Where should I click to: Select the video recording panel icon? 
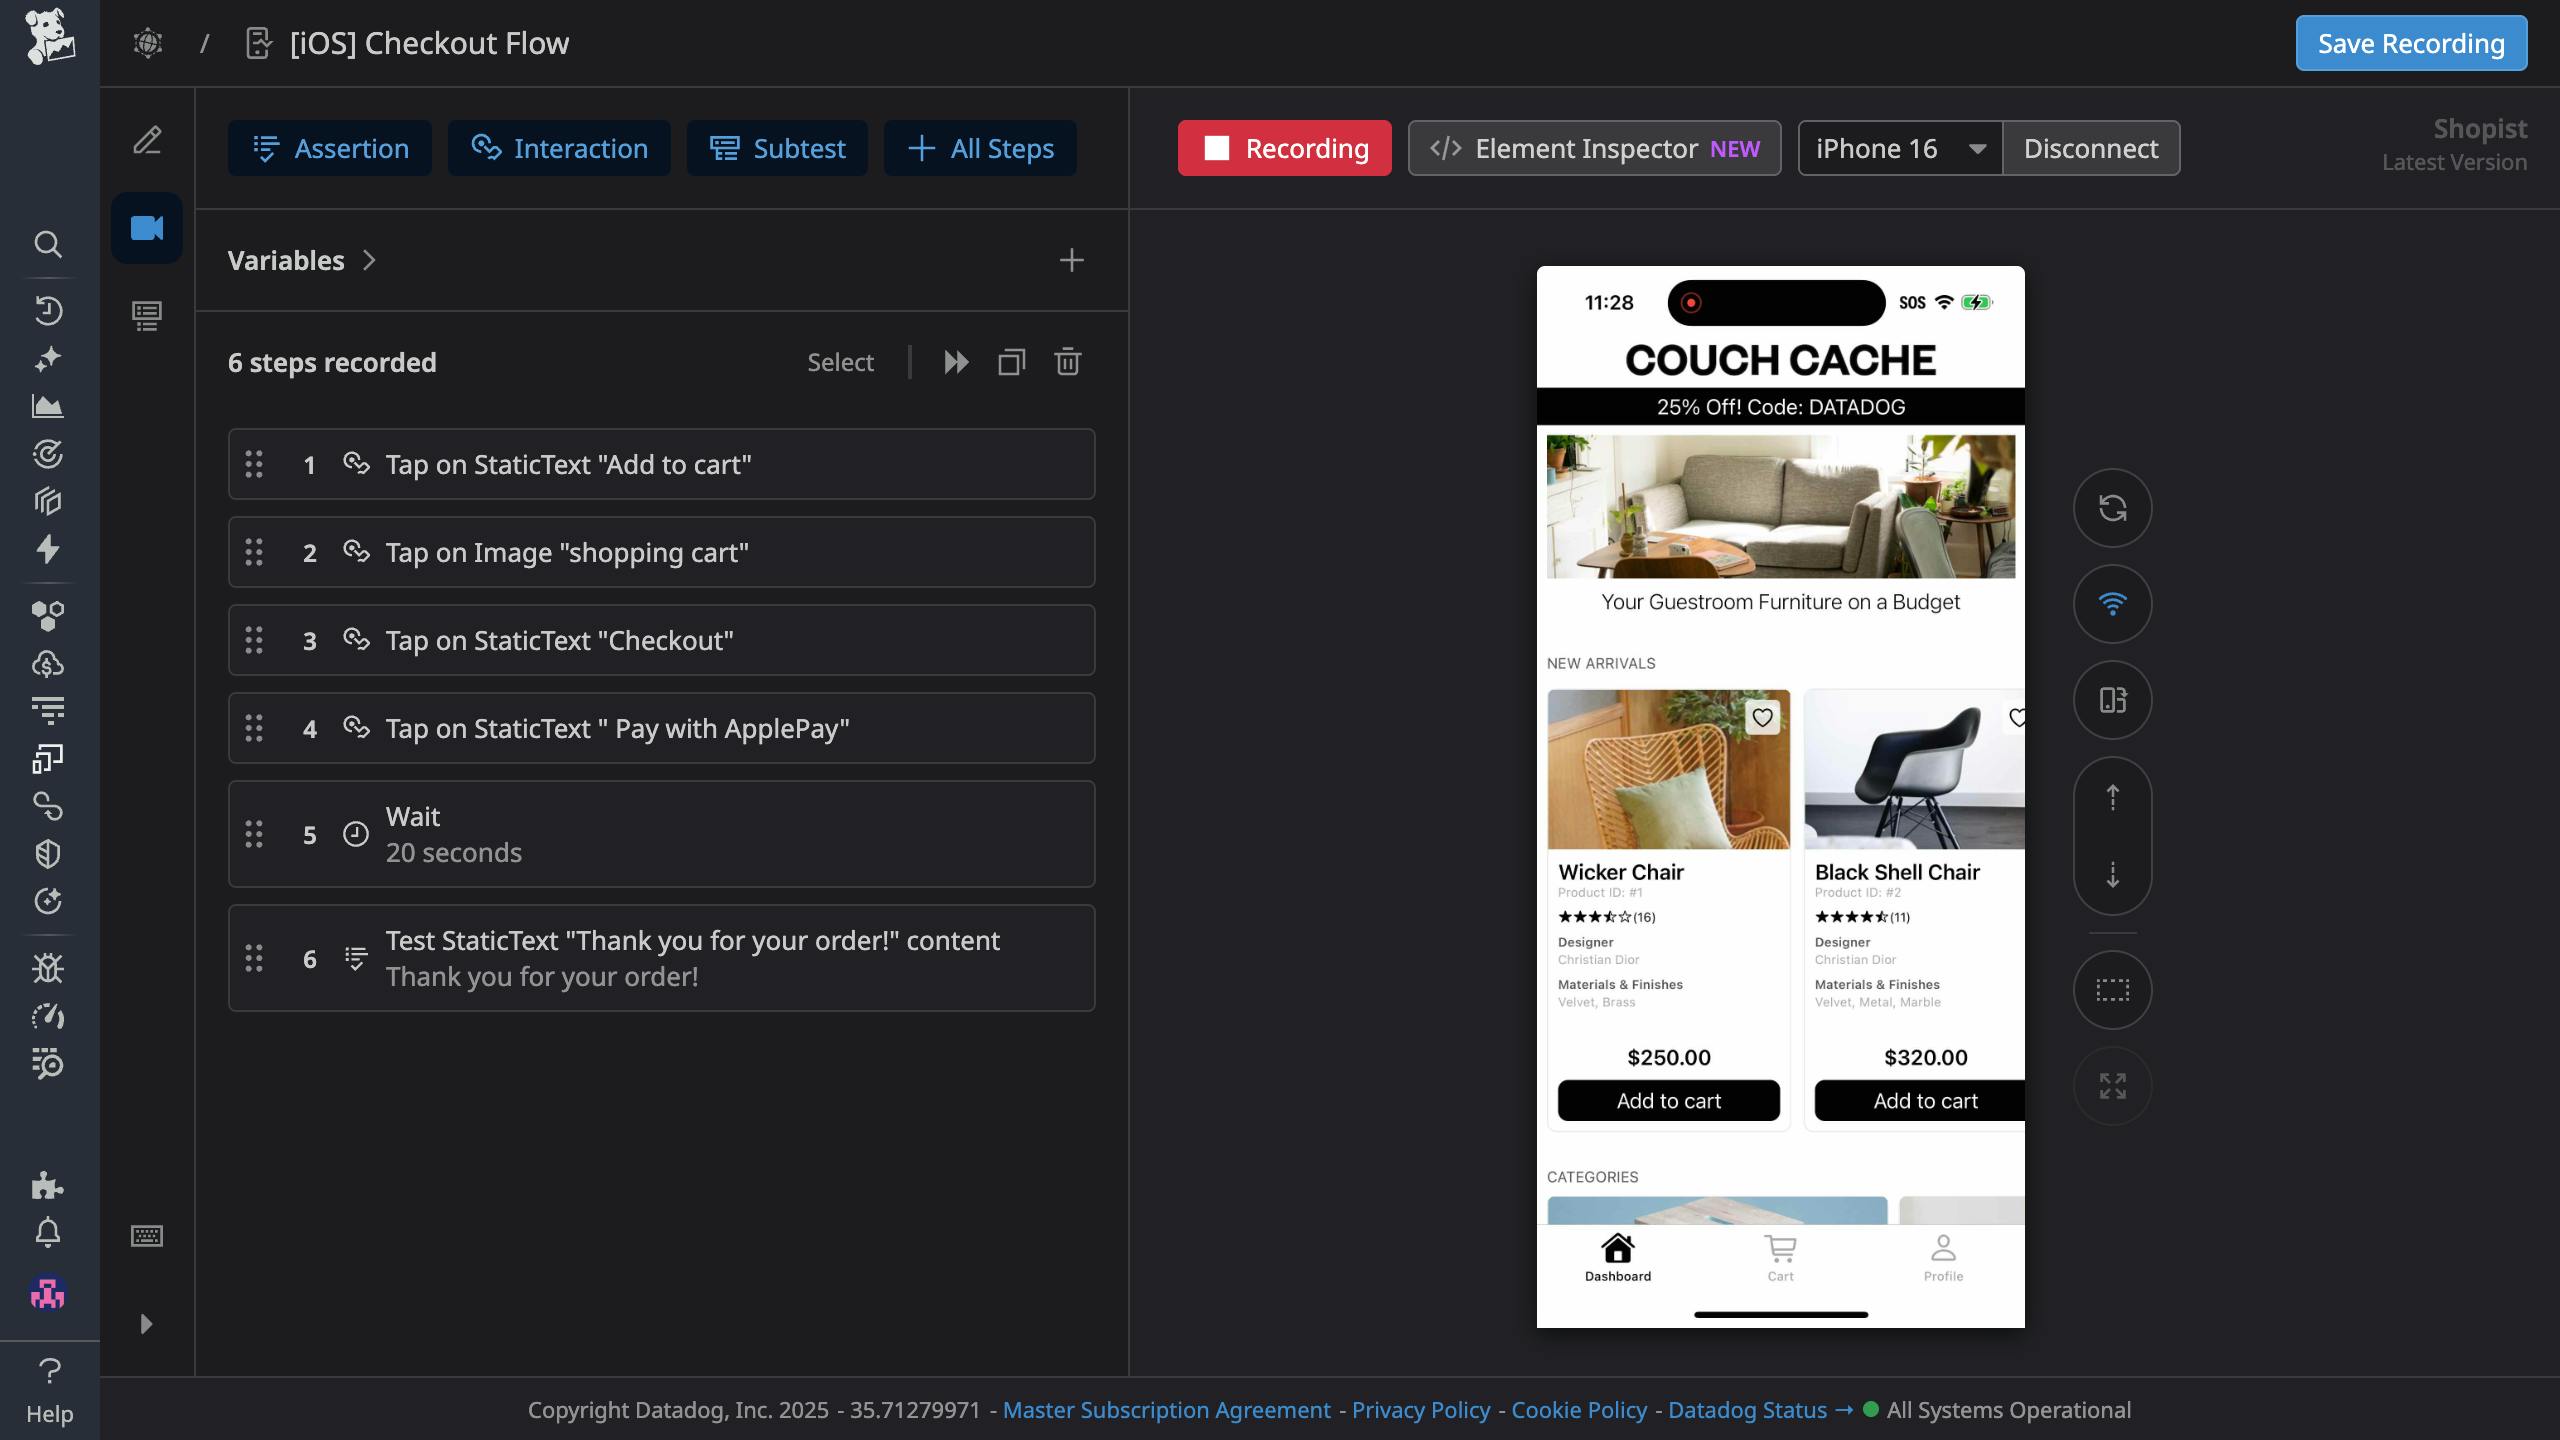pyautogui.click(x=146, y=228)
